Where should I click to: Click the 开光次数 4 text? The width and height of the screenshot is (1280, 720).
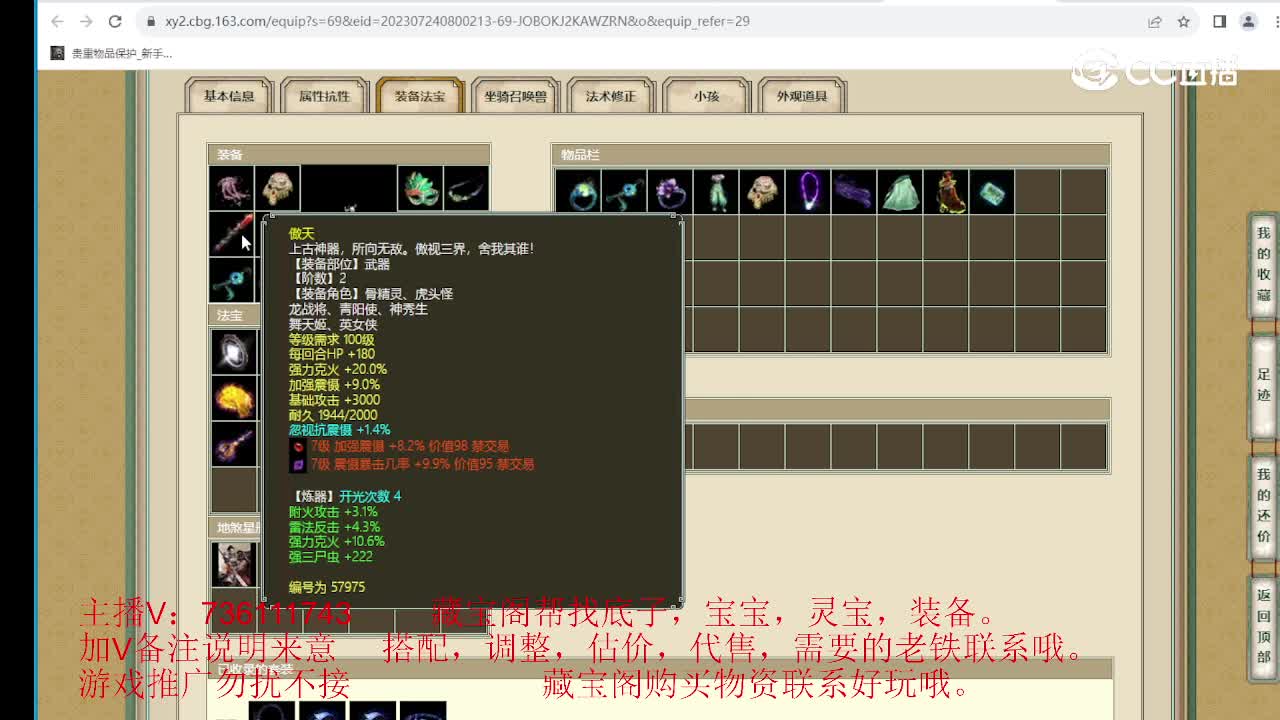tap(370, 496)
